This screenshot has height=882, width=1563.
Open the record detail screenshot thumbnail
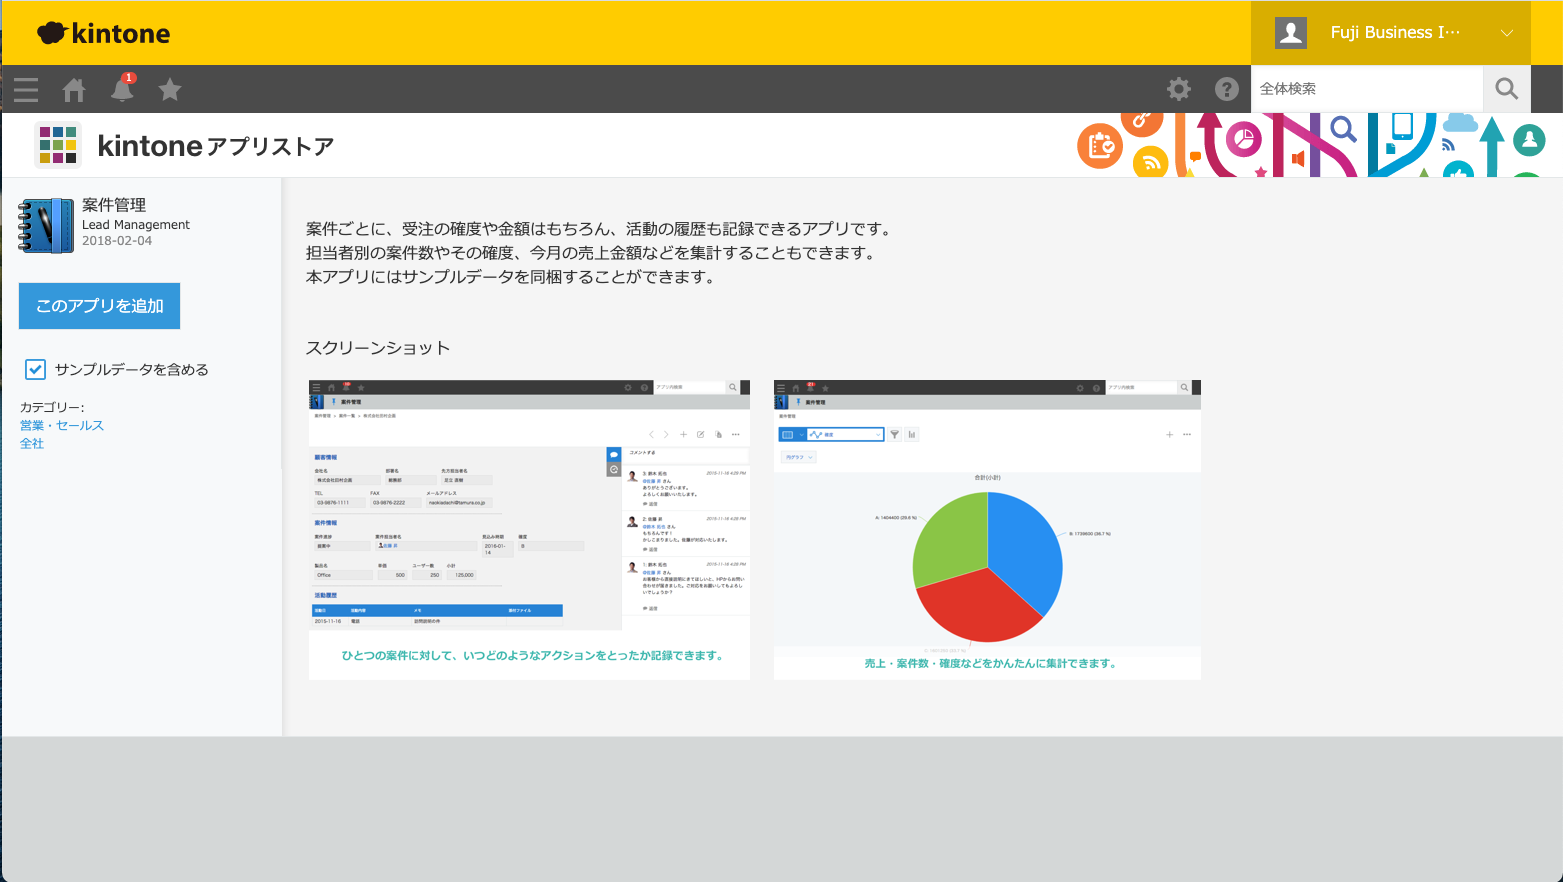click(x=529, y=530)
